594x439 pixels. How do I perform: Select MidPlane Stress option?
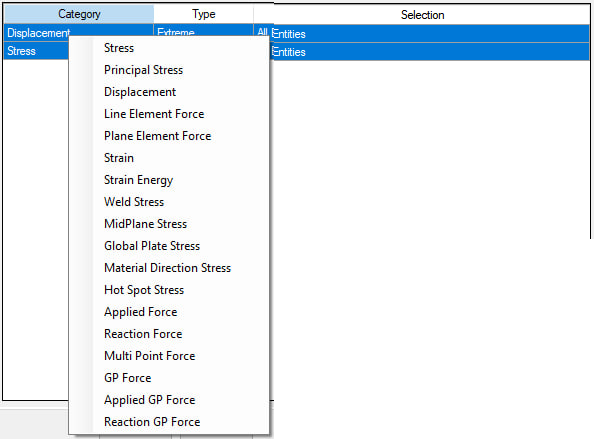pyautogui.click(x=169, y=224)
